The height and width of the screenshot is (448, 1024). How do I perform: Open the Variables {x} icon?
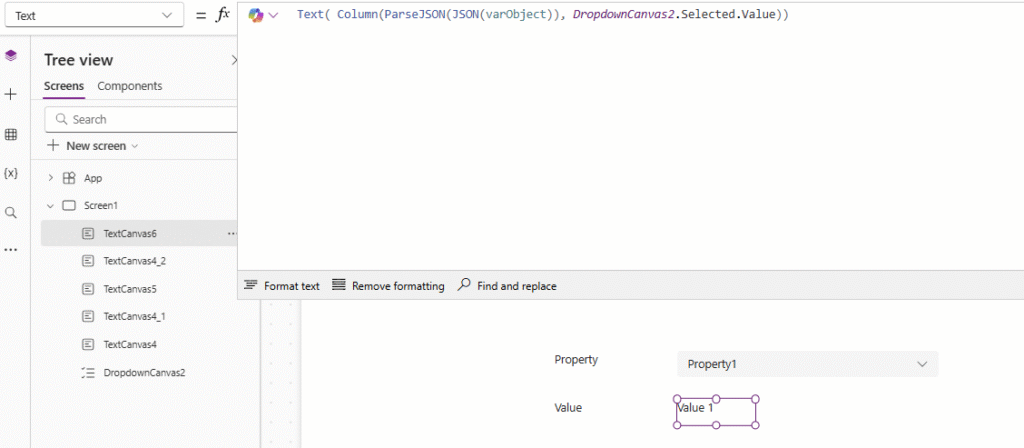(10, 173)
